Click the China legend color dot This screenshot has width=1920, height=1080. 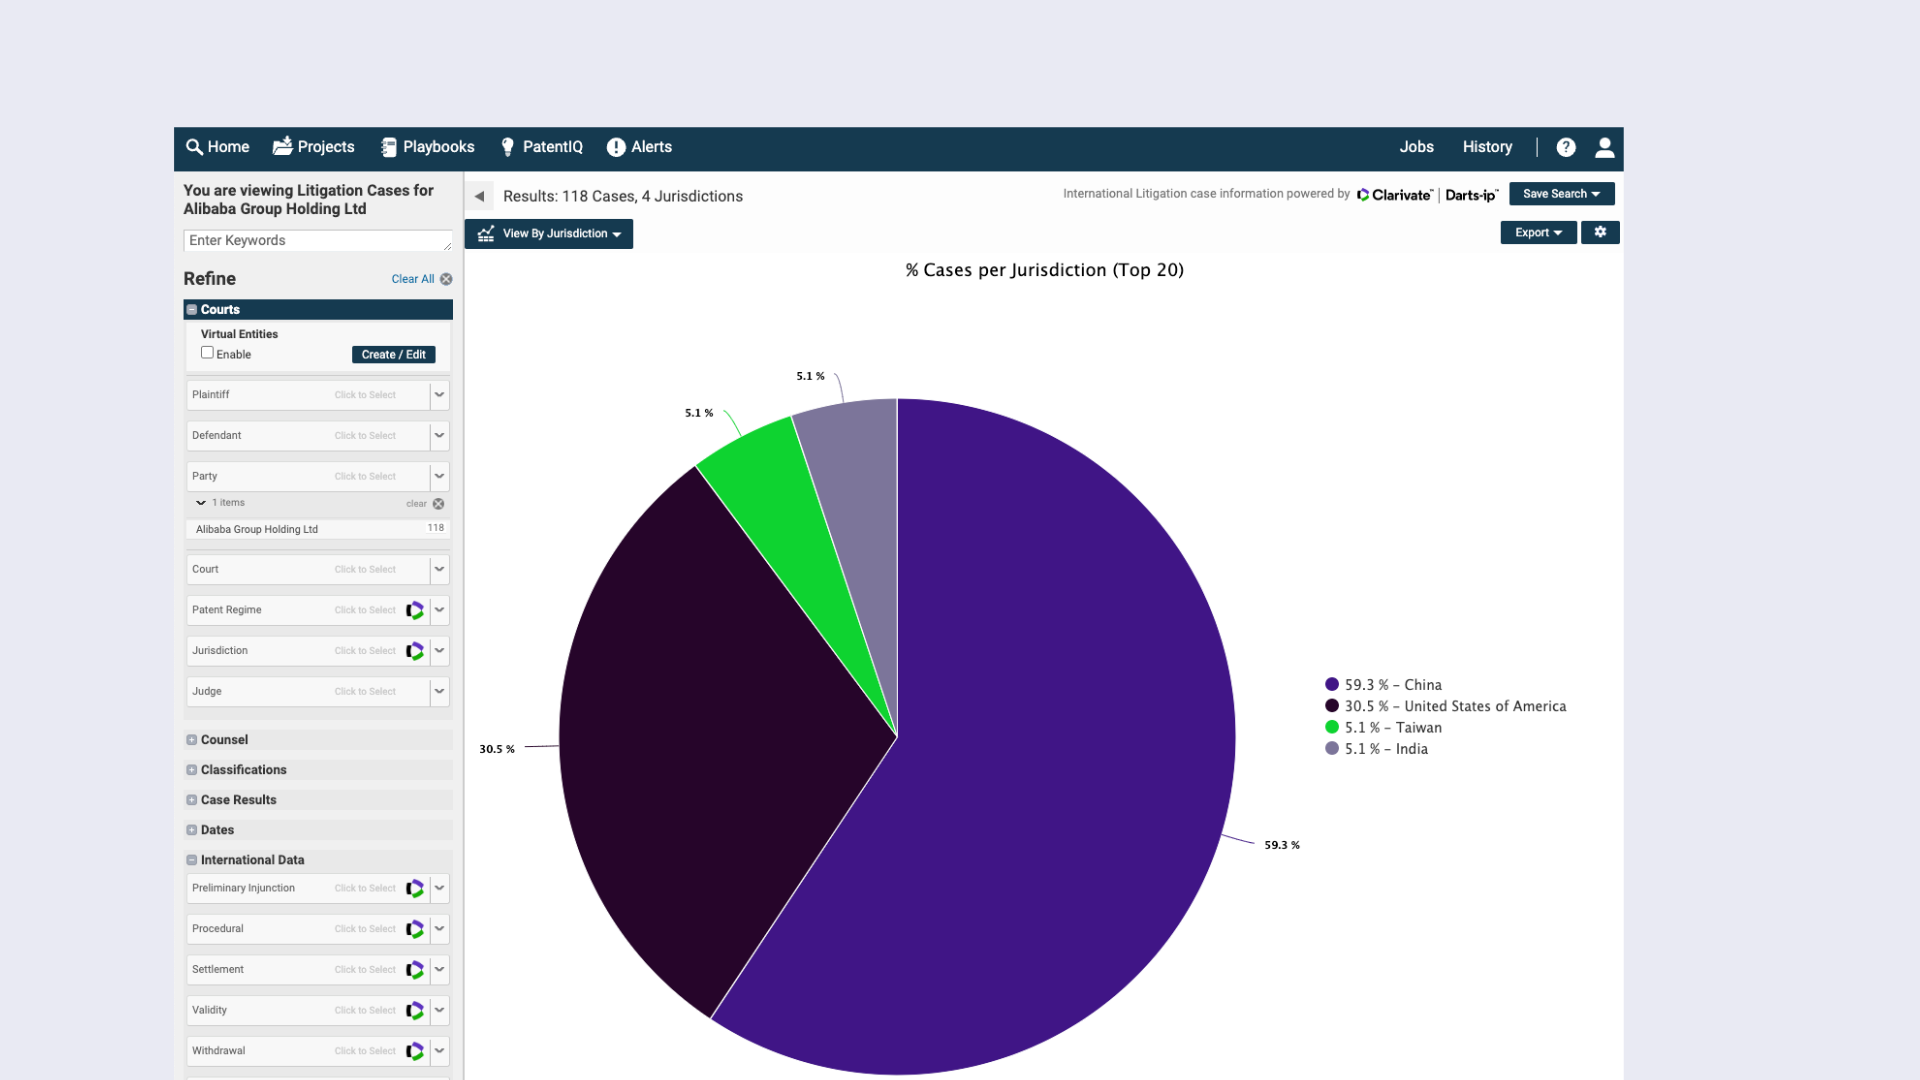(1332, 685)
